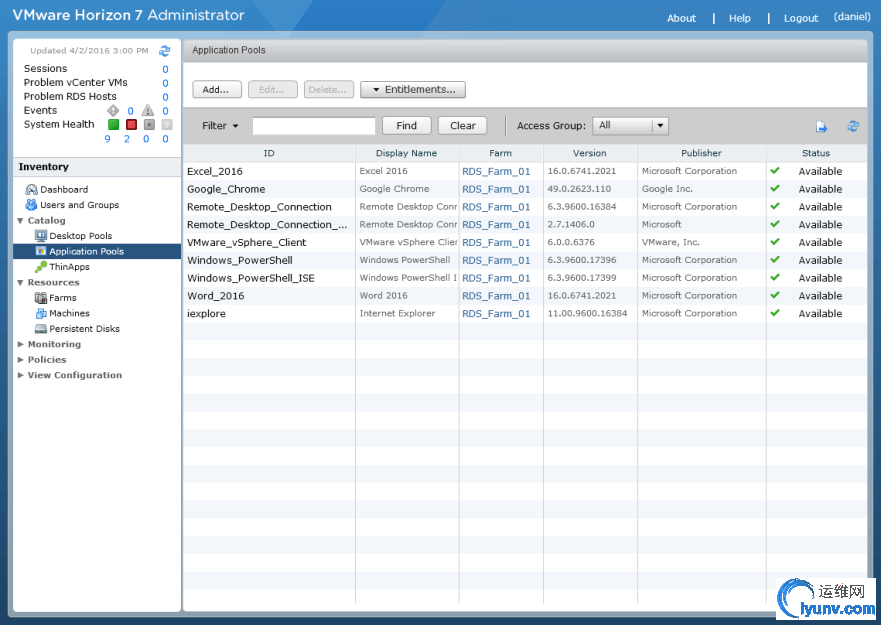
Task: Select the Excel_2016 row
Action: point(525,171)
